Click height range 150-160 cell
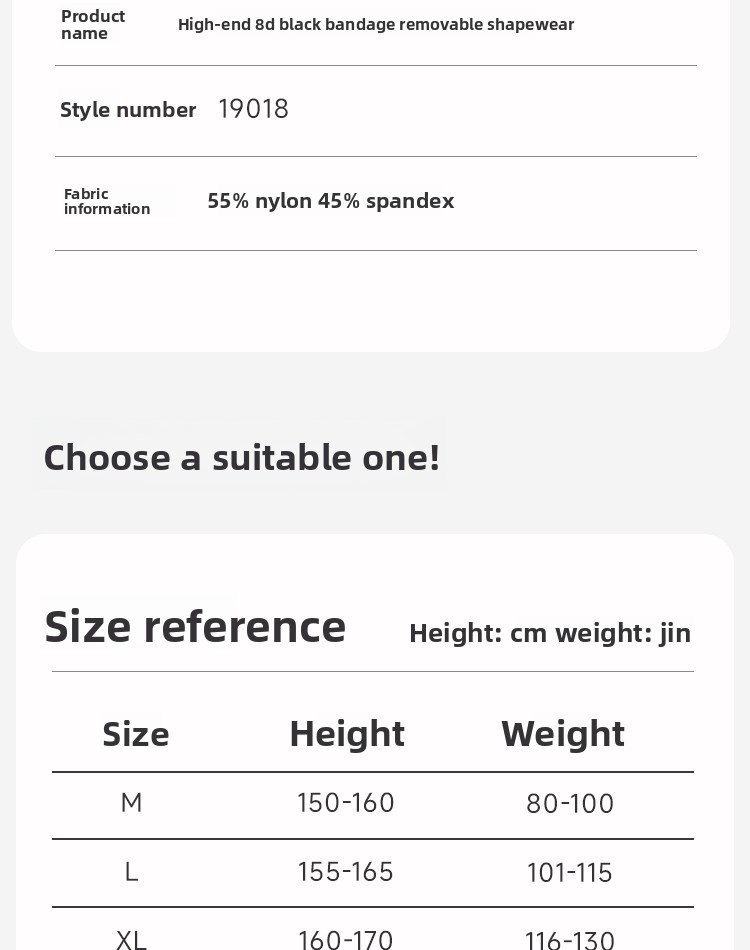The width and height of the screenshot is (750, 950). [x=346, y=803]
